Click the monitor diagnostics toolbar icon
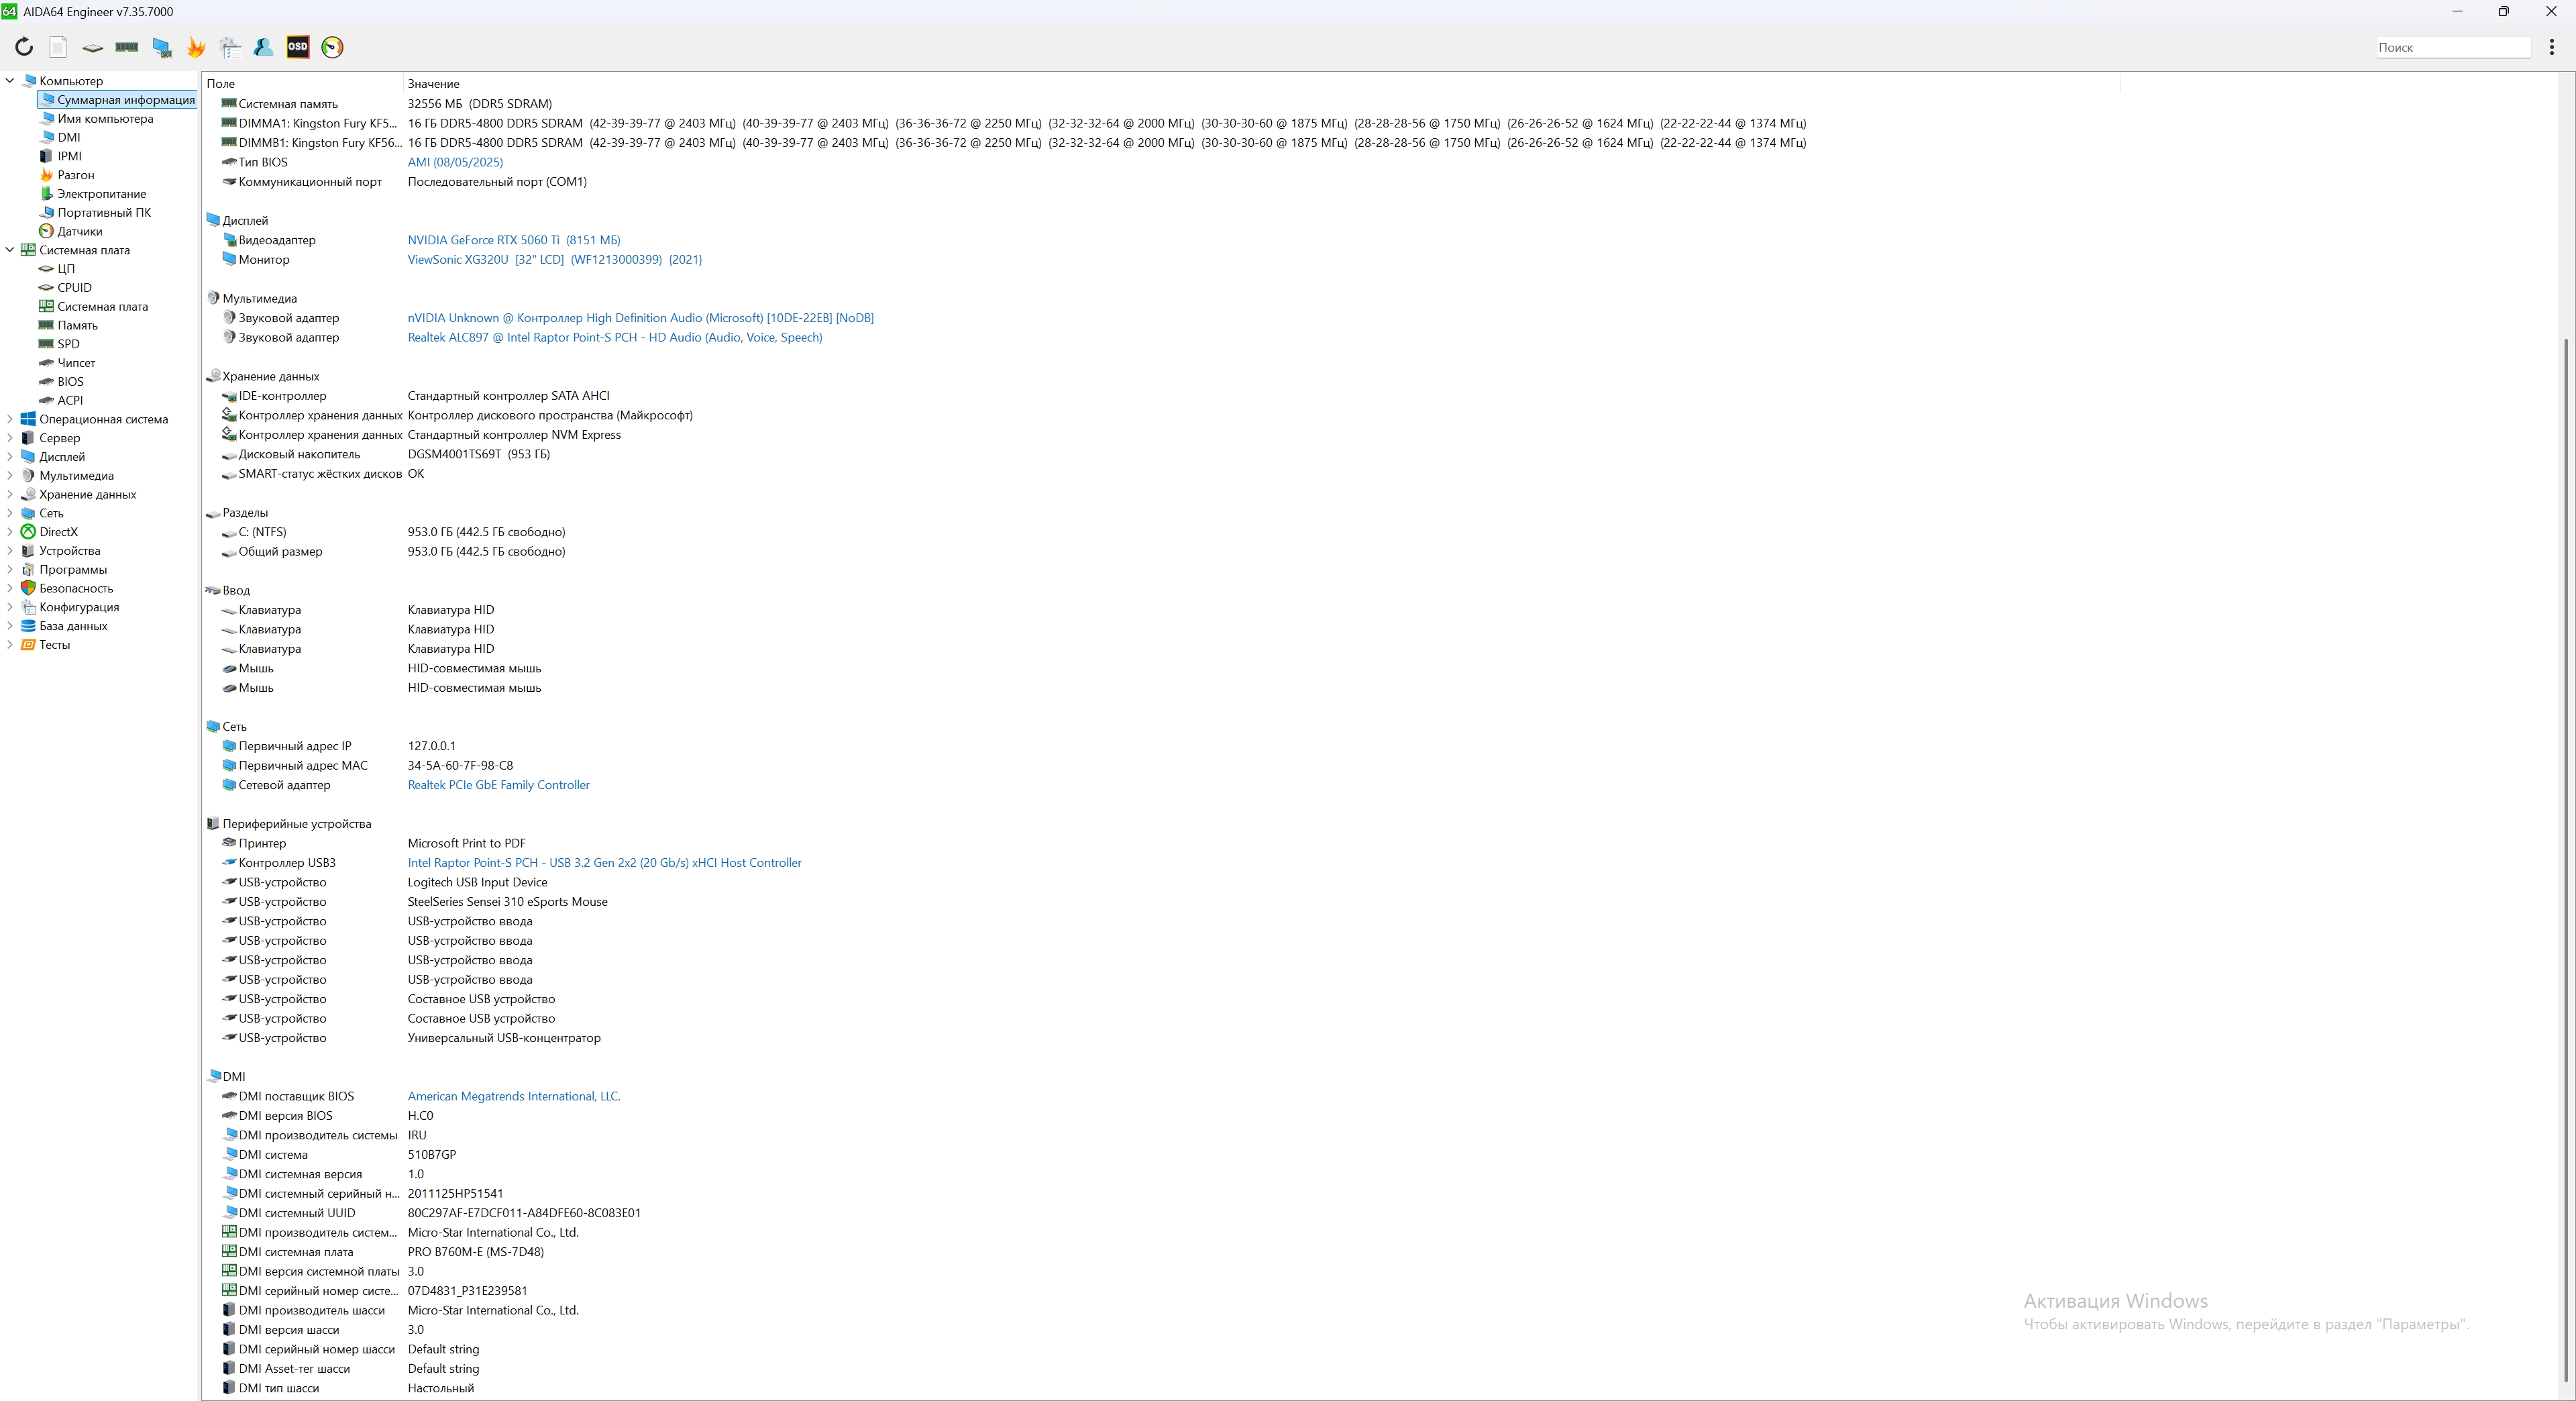 [161, 47]
